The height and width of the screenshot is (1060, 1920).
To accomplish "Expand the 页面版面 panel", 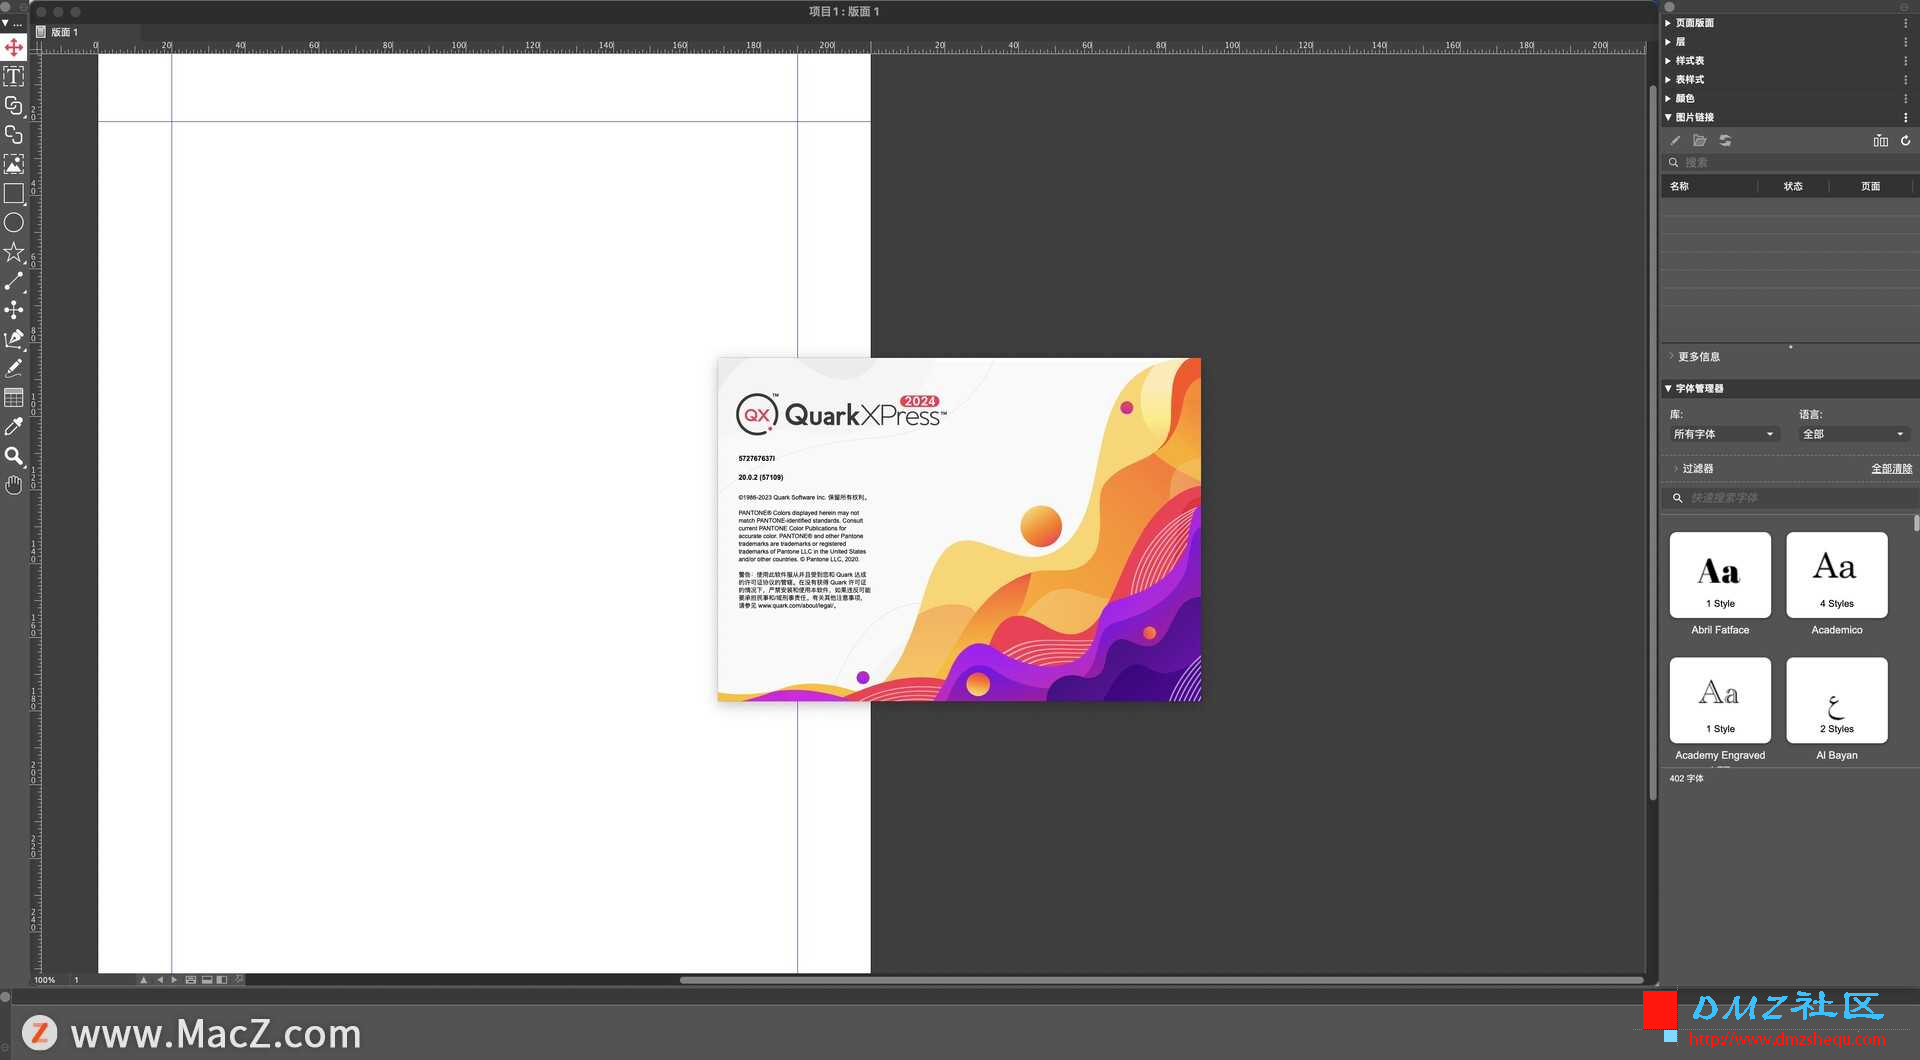I will pyautogui.click(x=1668, y=23).
